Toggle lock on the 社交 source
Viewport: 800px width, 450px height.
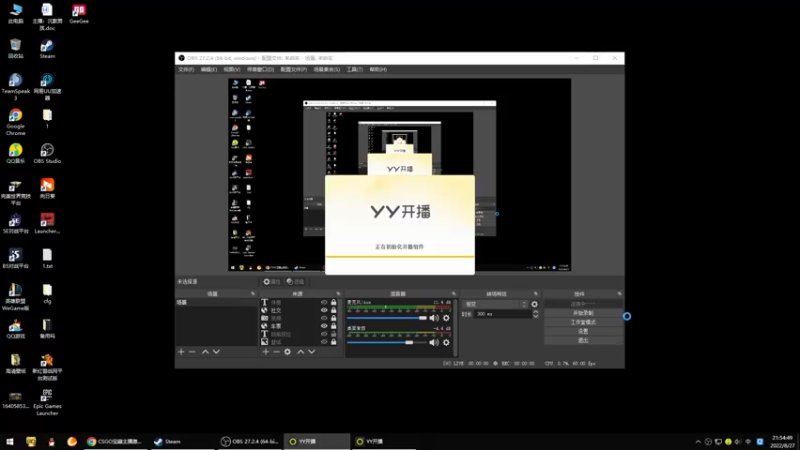tap(334, 310)
